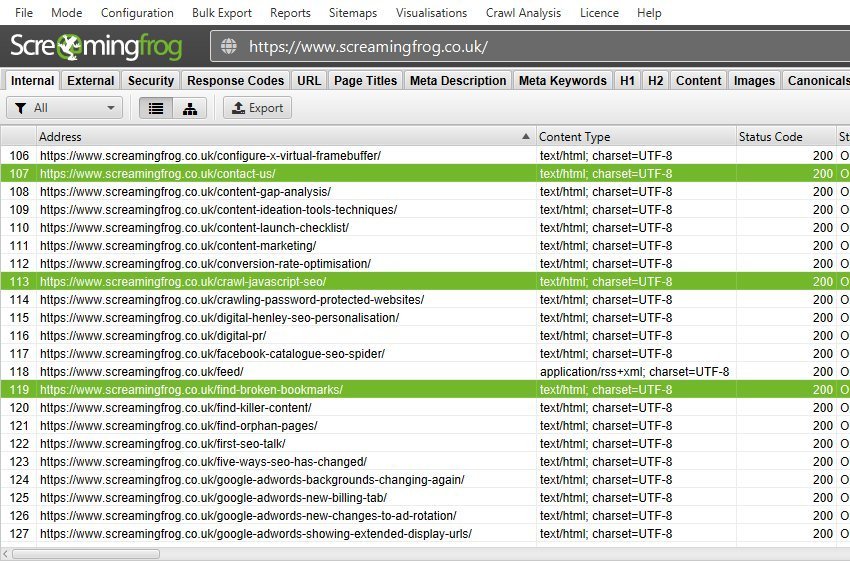Screen dimensions: 850x564
Task: Click the URL input field
Action: coord(540,47)
